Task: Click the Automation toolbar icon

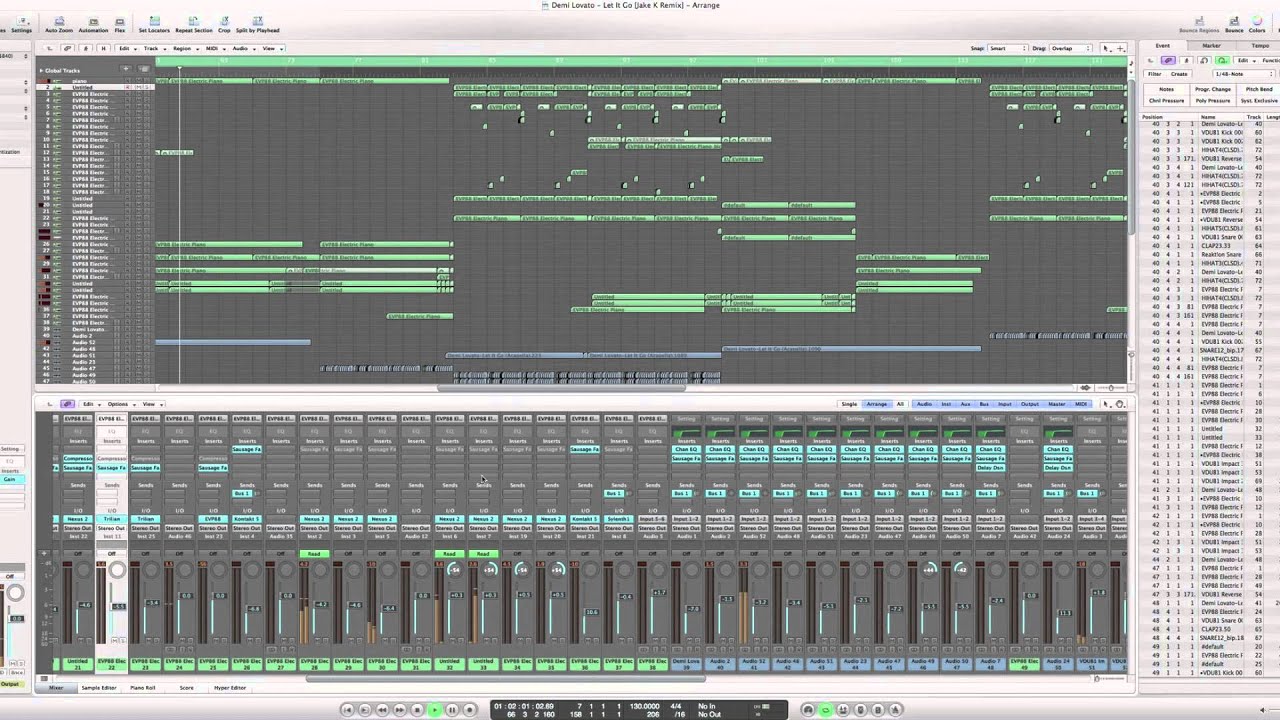Action: pos(93,22)
